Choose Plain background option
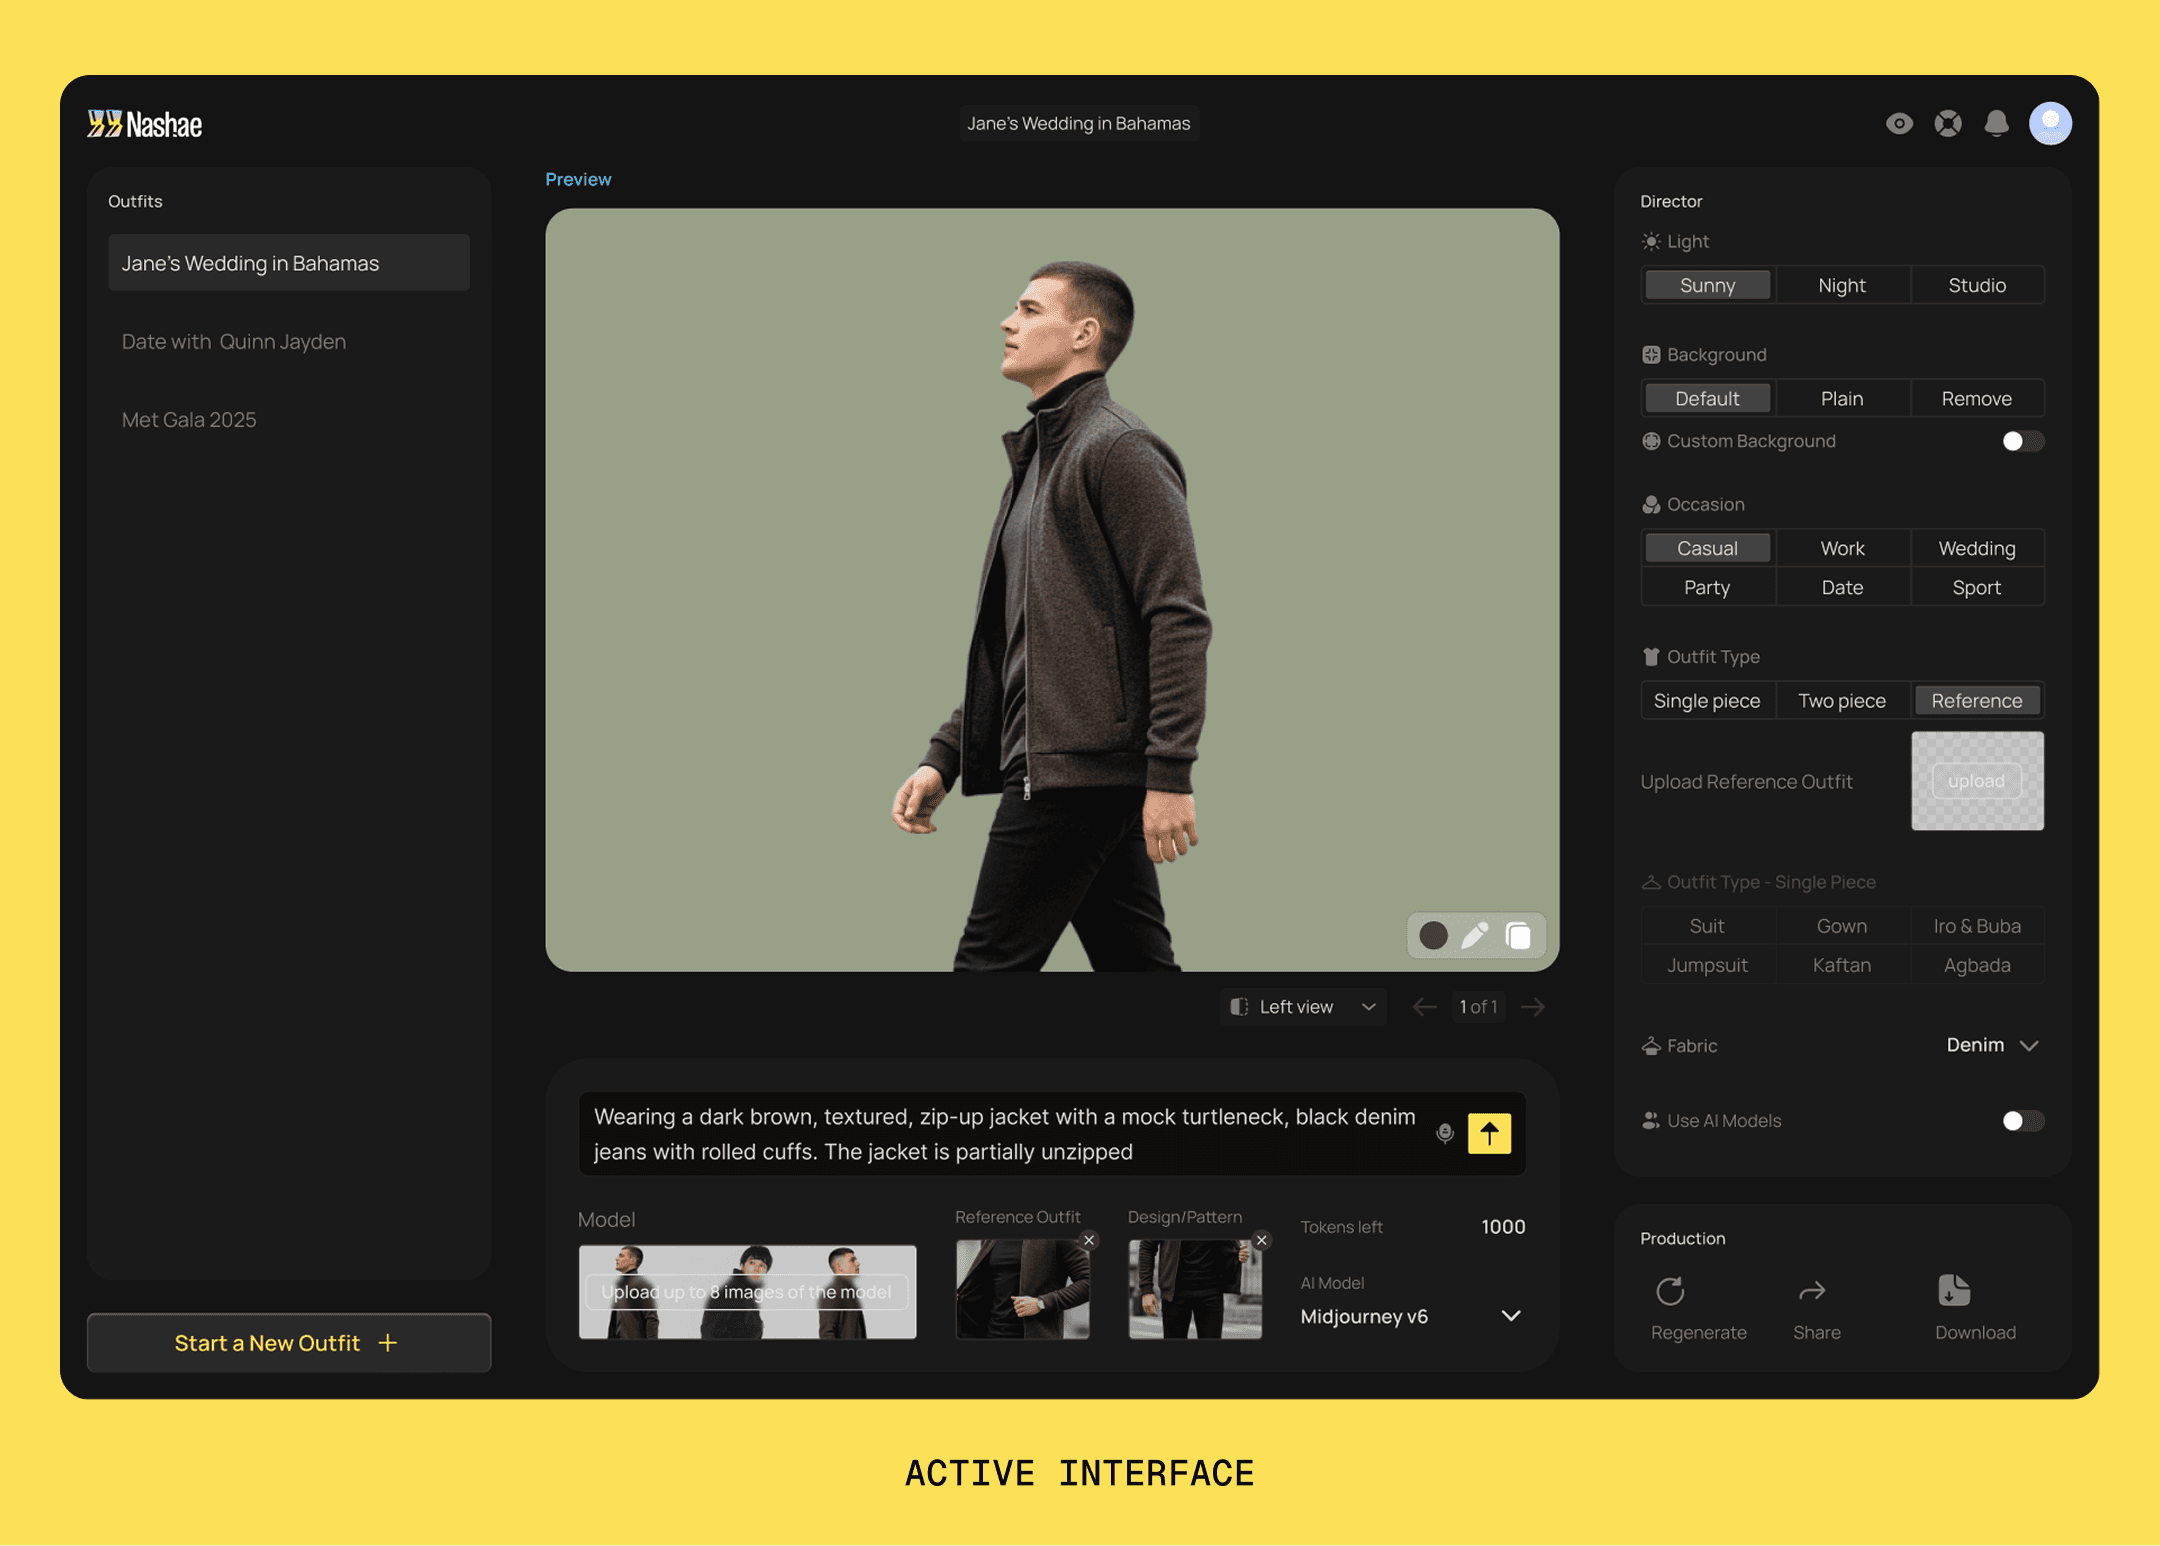 (x=1842, y=398)
